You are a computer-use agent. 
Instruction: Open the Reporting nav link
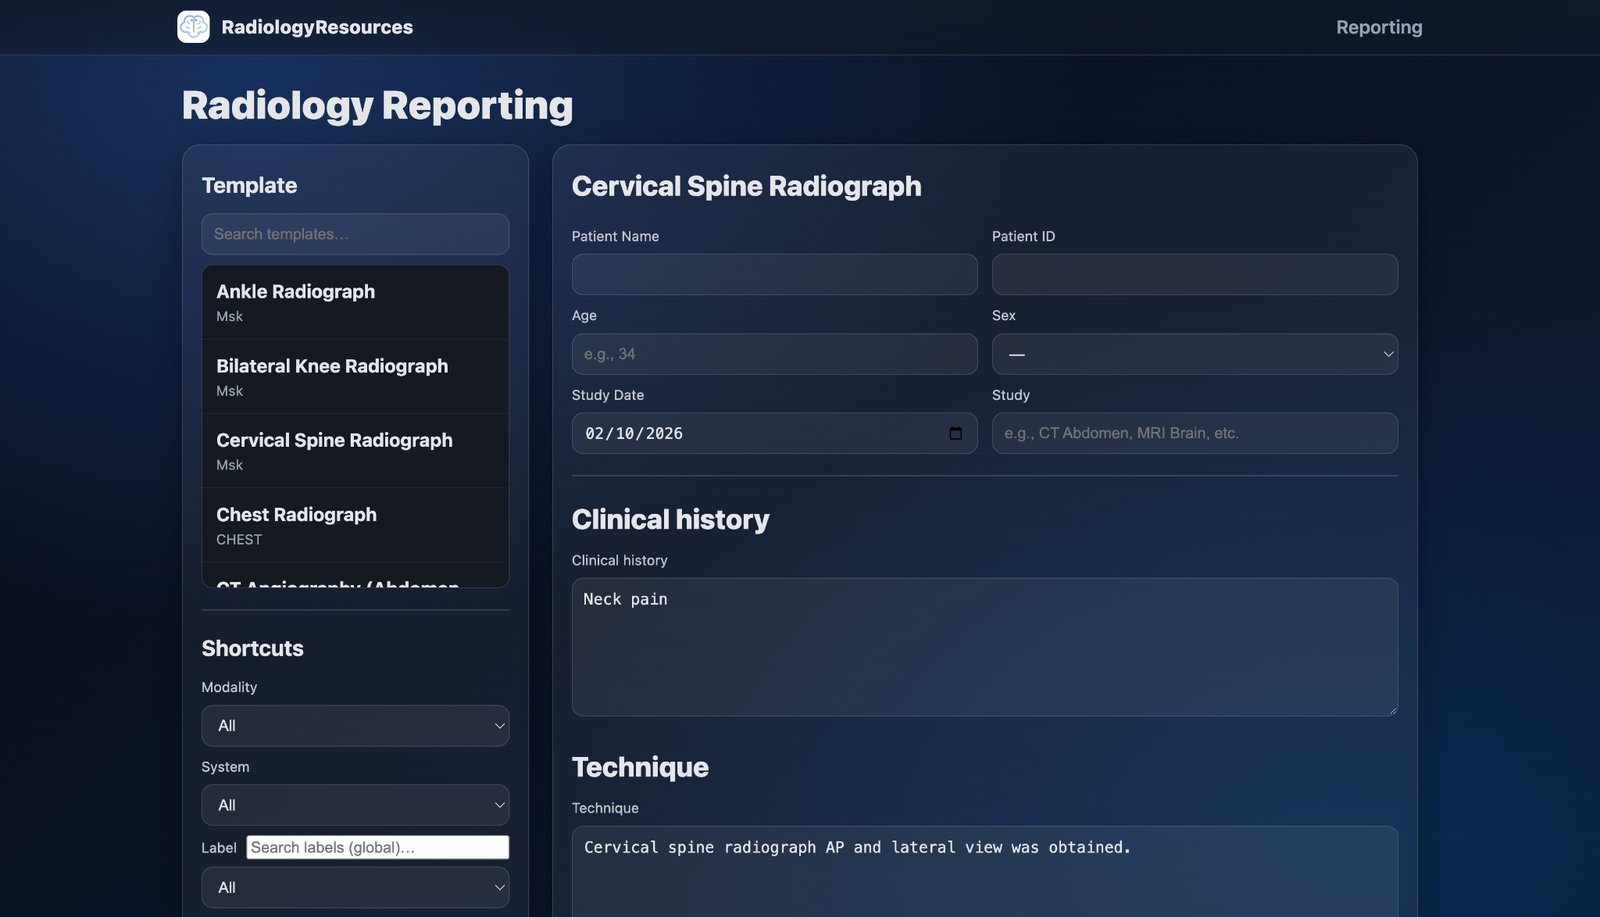point(1379,27)
